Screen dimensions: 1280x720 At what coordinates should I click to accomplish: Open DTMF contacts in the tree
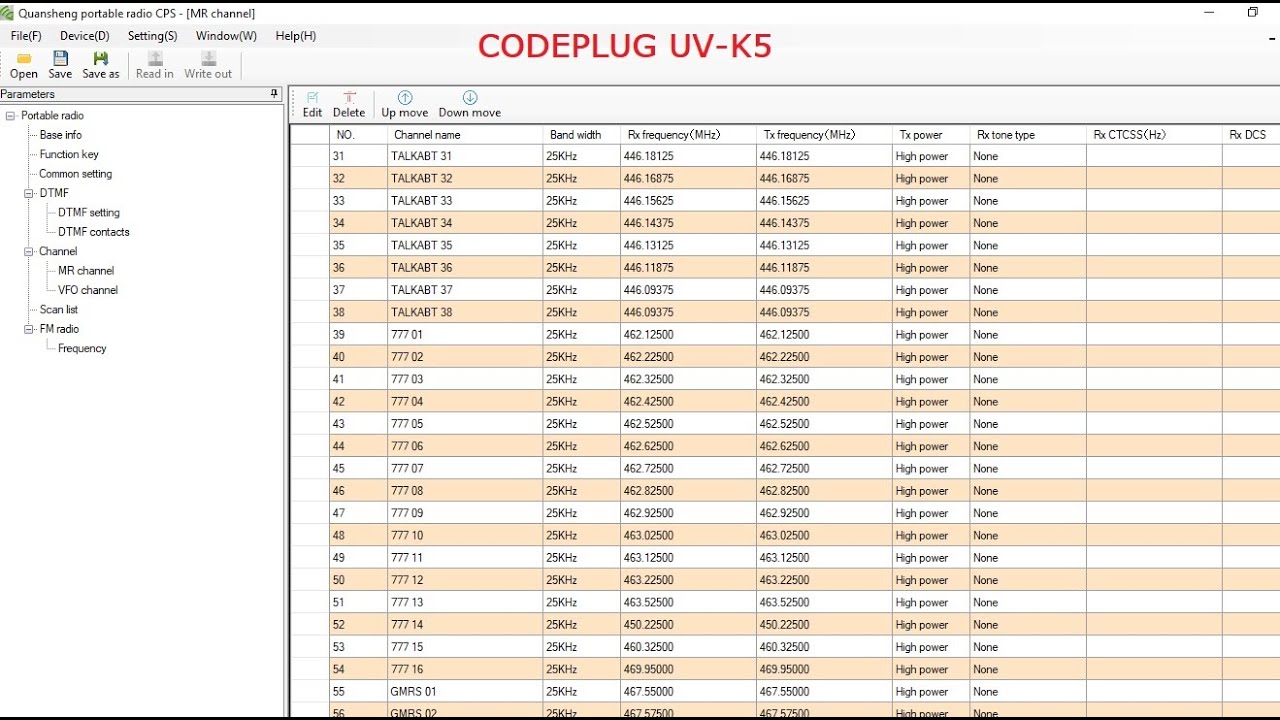pyautogui.click(x=94, y=232)
